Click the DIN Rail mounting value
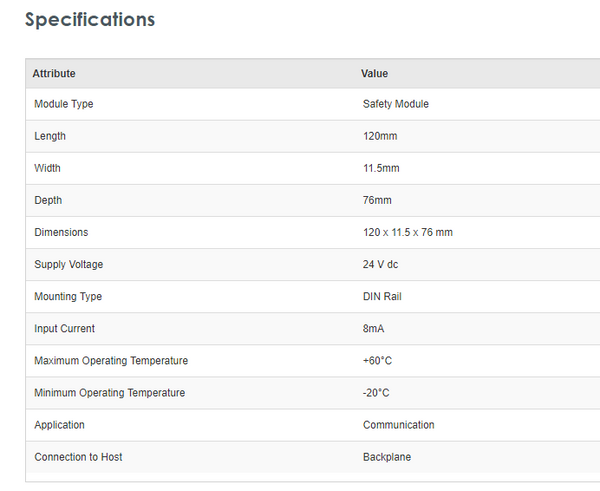Viewport: 600px width, 491px height. [382, 296]
